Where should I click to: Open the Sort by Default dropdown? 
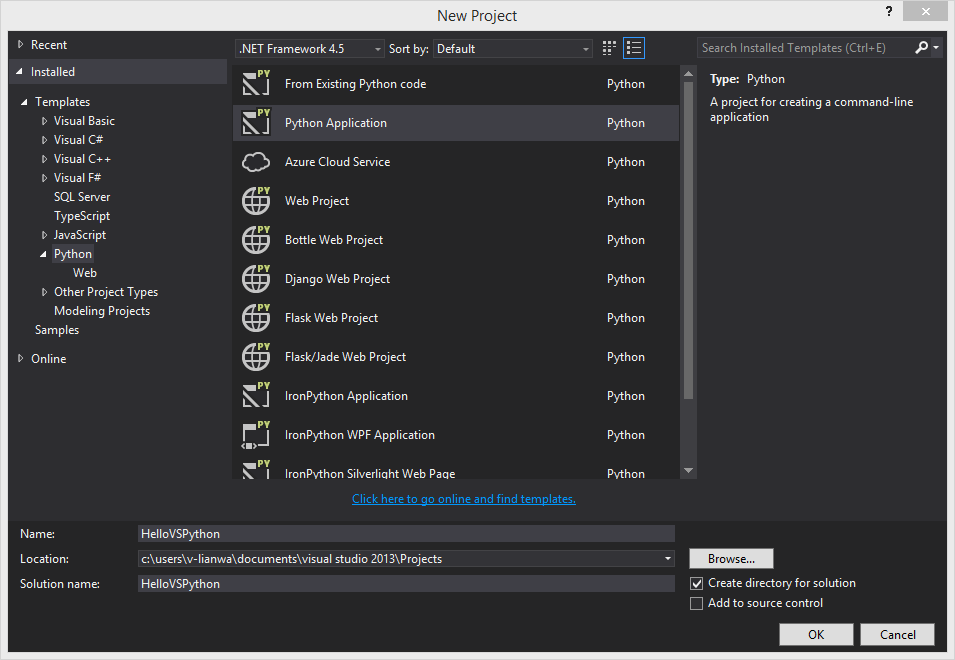click(x=512, y=49)
